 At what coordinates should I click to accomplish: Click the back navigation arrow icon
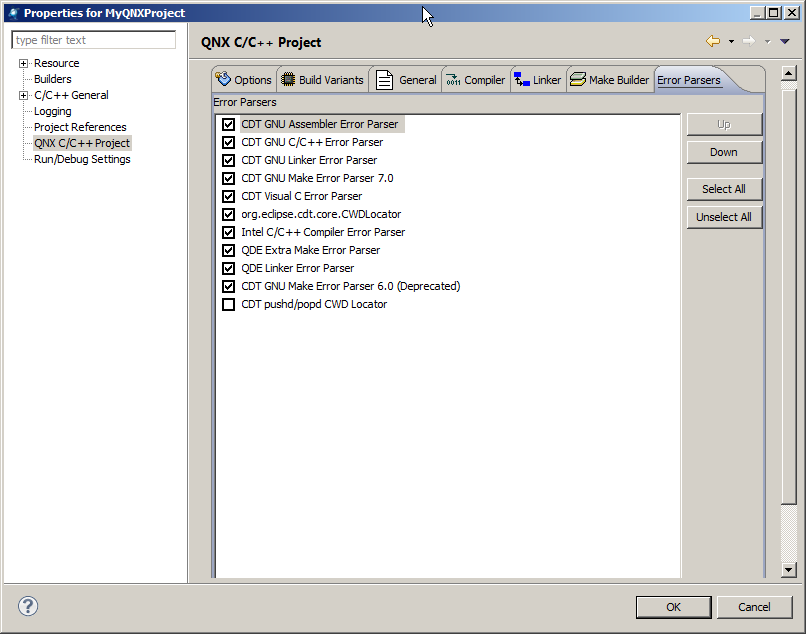713,41
